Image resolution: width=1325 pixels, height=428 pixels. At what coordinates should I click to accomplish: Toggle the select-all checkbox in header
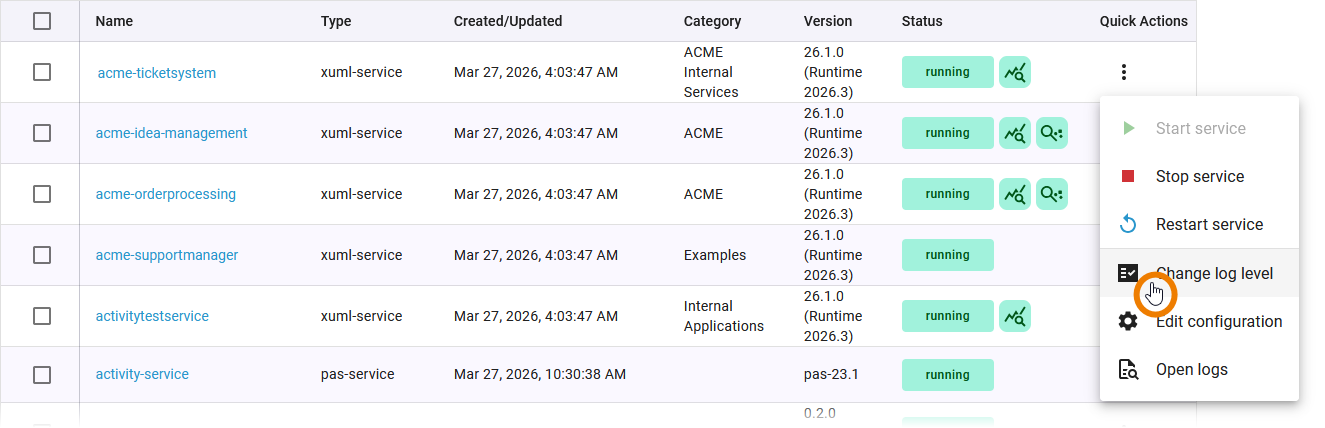[x=42, y=21]
